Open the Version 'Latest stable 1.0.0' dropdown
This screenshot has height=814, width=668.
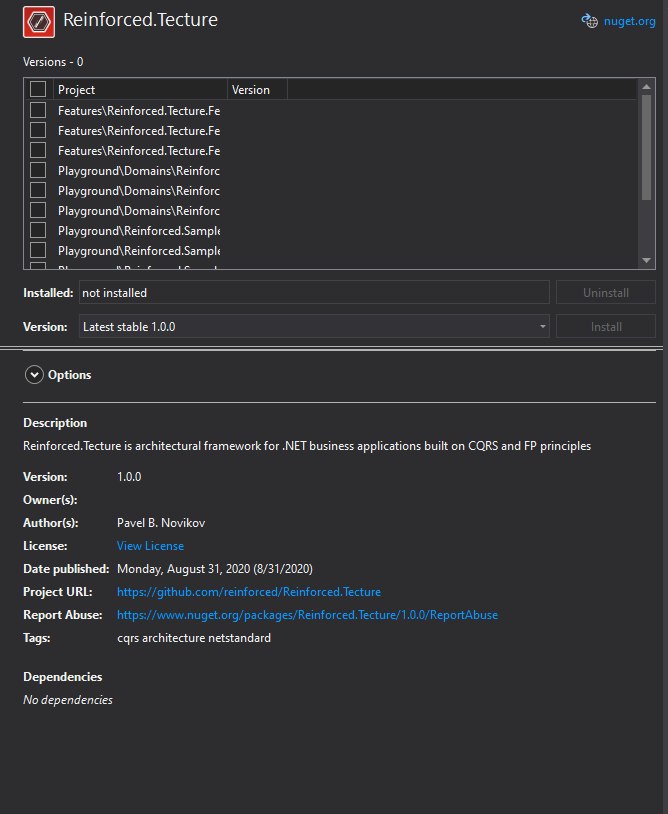click(x=314, y=327)
